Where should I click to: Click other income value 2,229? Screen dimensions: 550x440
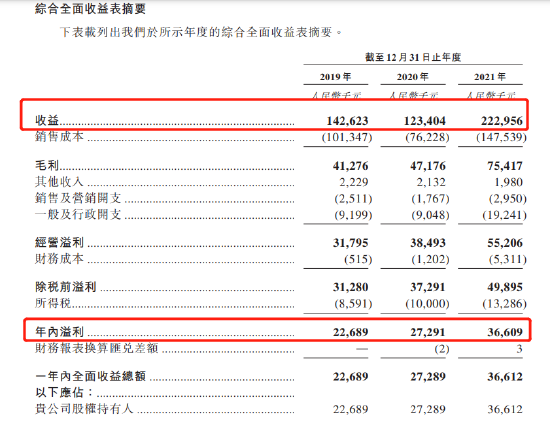click(354, 182)
